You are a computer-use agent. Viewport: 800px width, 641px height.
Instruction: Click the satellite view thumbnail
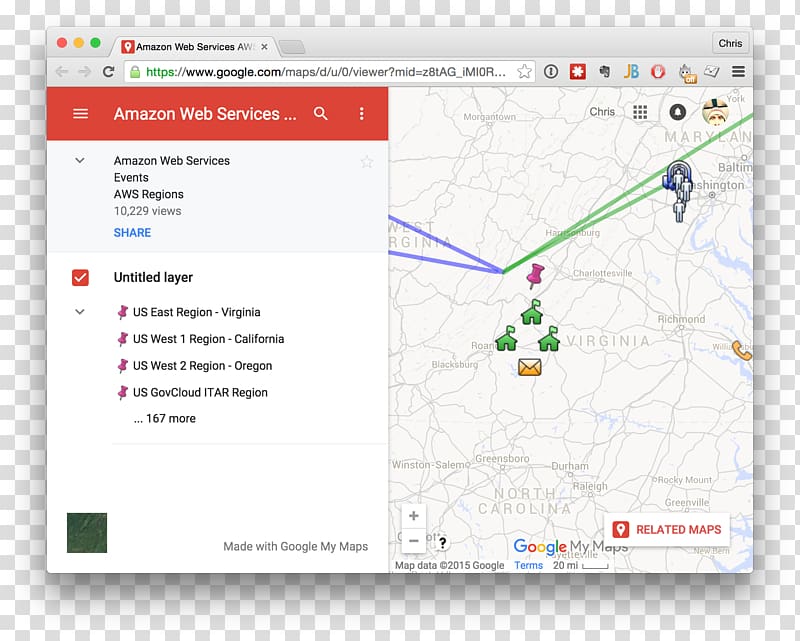coord(87,533)
